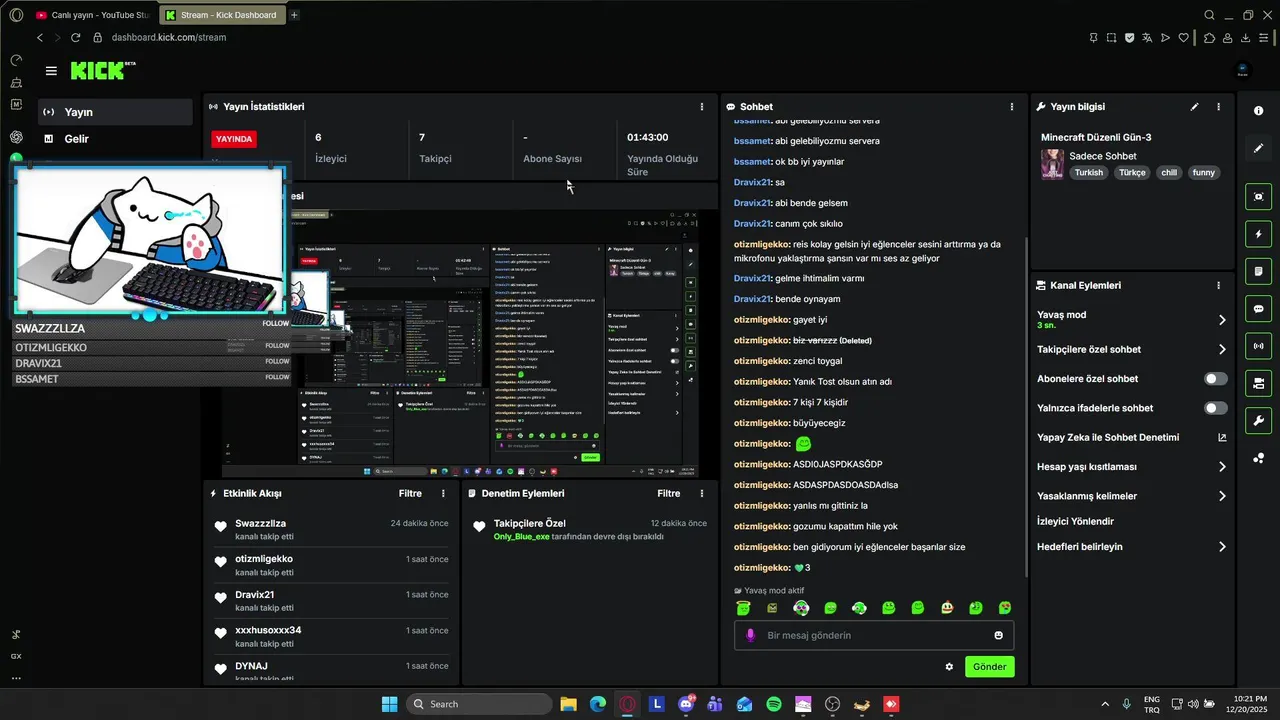Open the Denetim Eylemleri three-dot menu

pos(701,493)
